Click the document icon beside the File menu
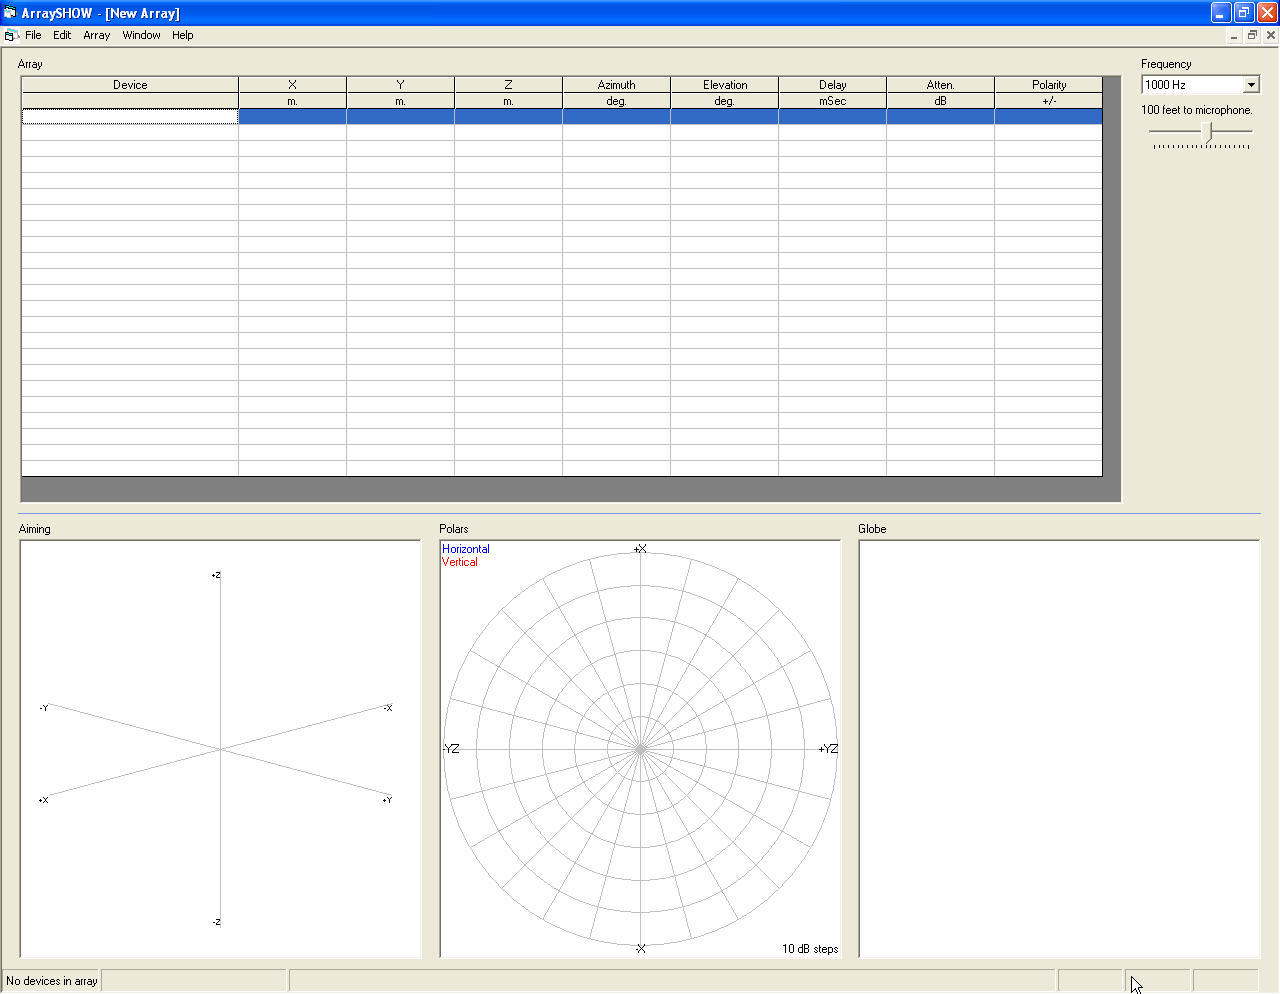 [12, 35]
